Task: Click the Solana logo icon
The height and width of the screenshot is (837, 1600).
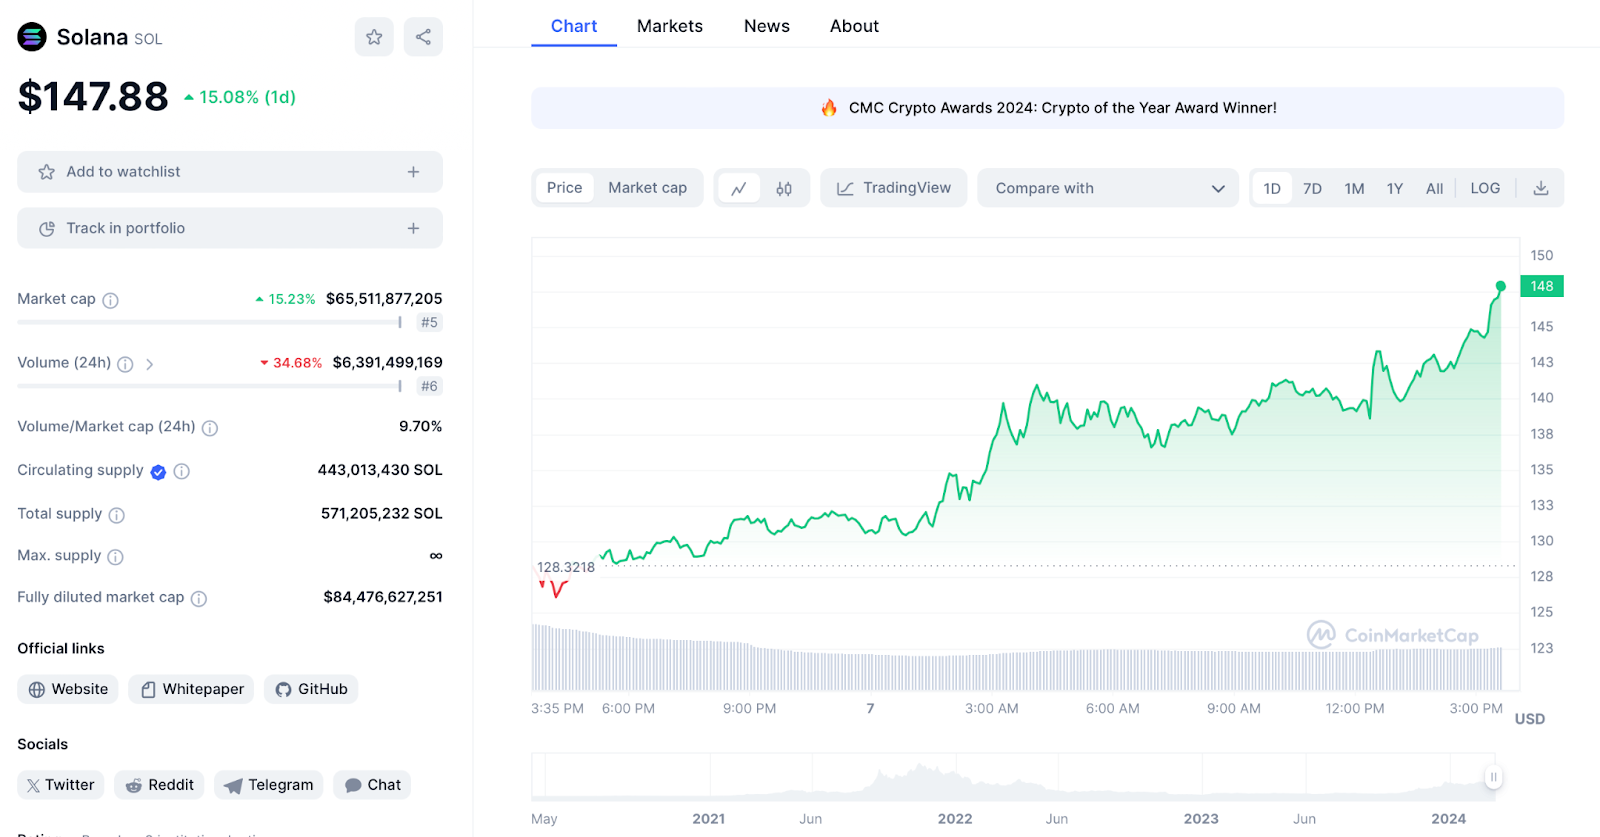Action: [32, 37]
